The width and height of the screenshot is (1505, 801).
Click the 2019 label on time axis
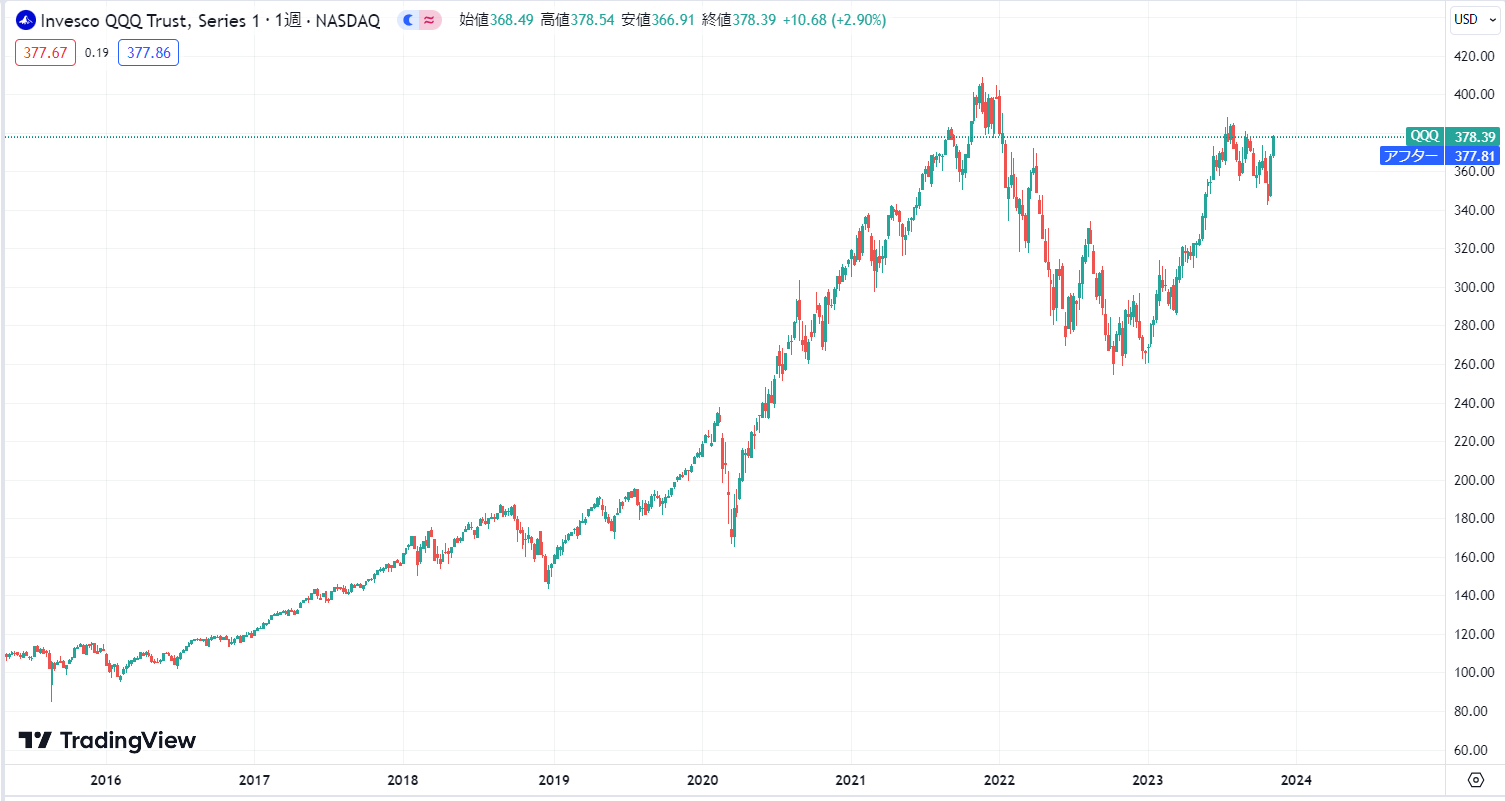coord(552,780)
